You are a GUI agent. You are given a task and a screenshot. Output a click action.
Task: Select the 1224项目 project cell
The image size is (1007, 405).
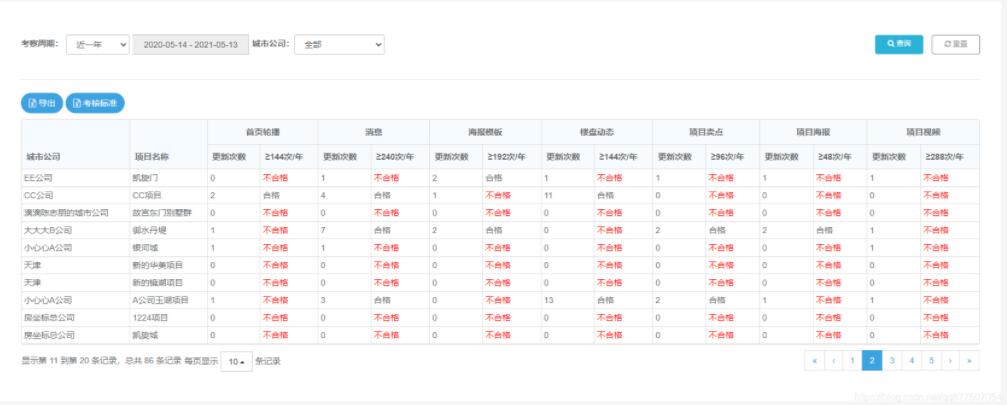pyautogui.click(x=168, y=318)
